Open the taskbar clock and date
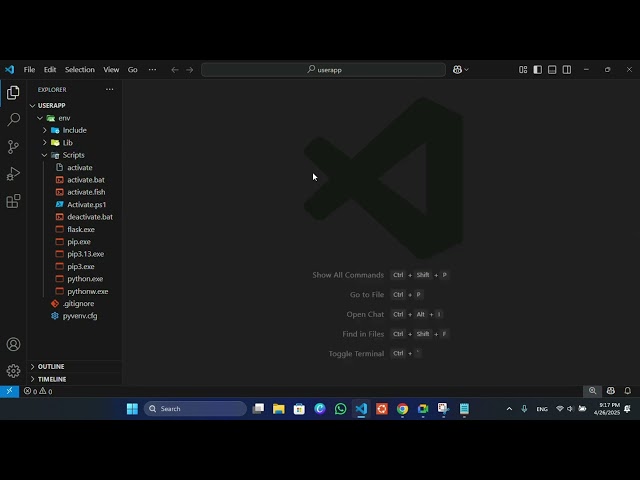The height and width of the screenshot is (480, 640). point(607,409)
